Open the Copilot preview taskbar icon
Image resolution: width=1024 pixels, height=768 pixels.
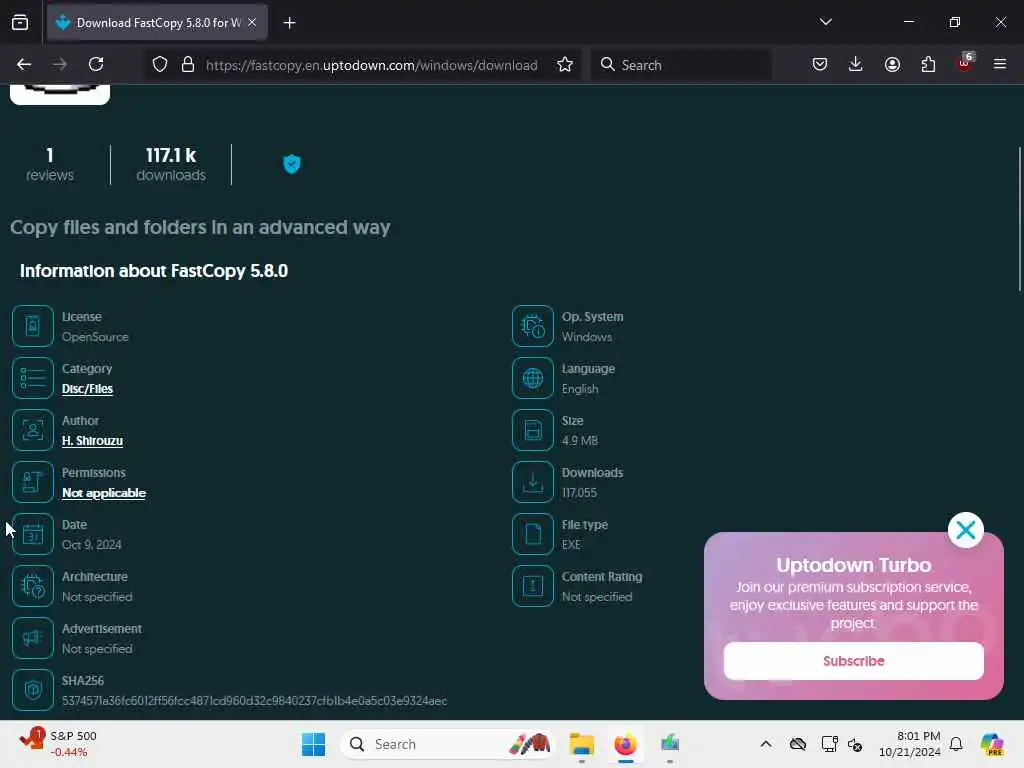click(x=992, y=744)
